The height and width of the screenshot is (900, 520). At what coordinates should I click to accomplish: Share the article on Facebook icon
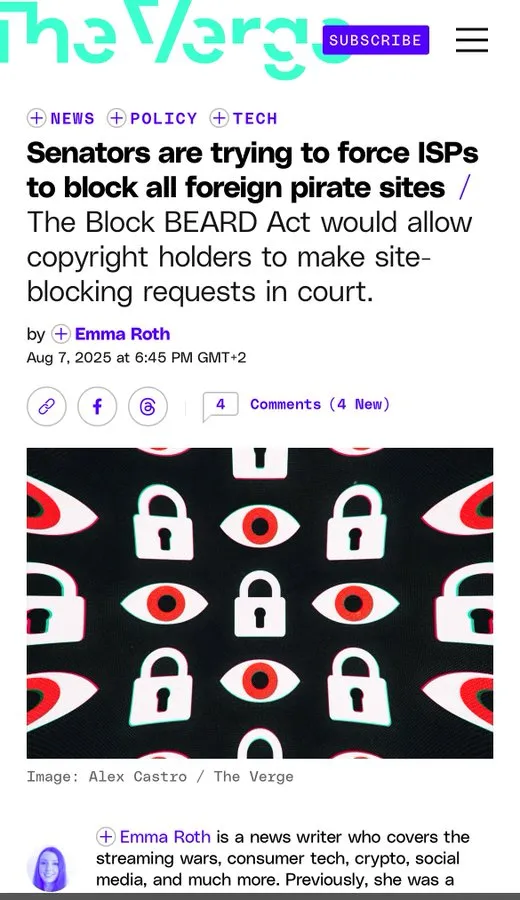[x=97, y=406]
